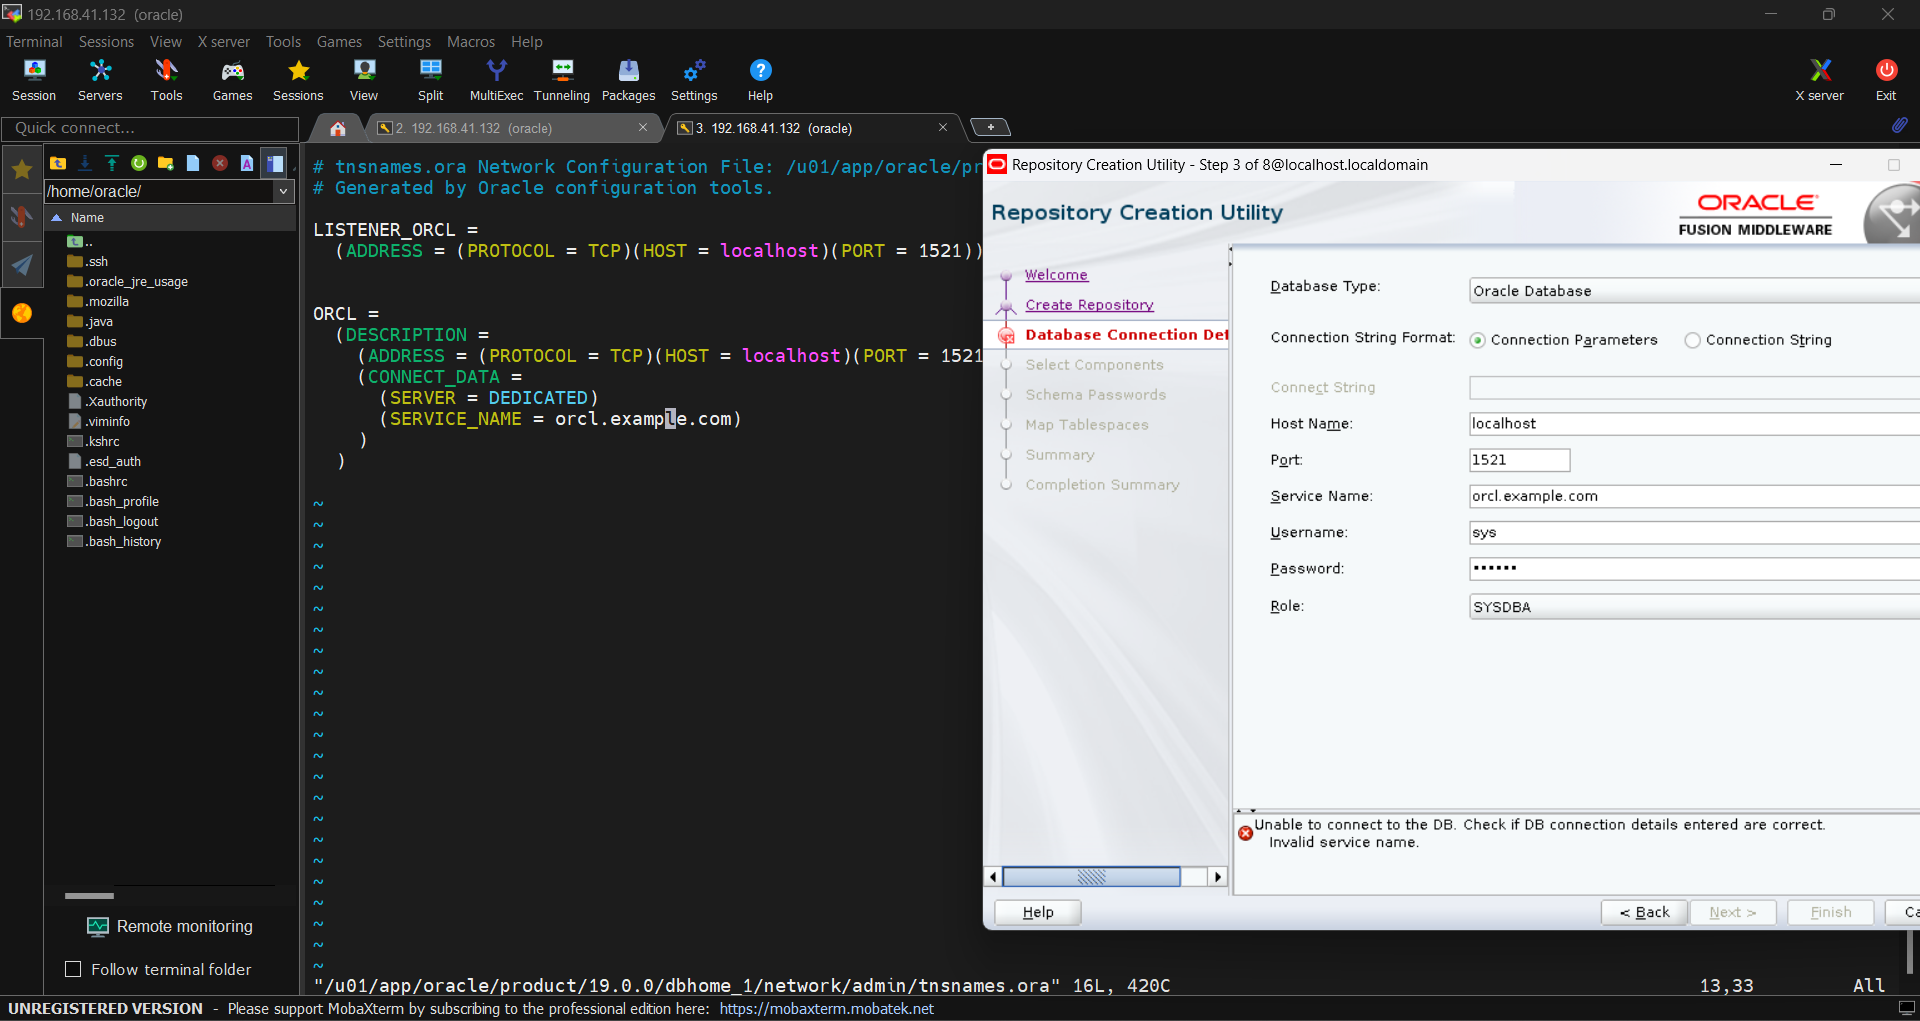Open the Database Type combo box
This screenshot has width=1920, height=1021.
point(1692,291)
